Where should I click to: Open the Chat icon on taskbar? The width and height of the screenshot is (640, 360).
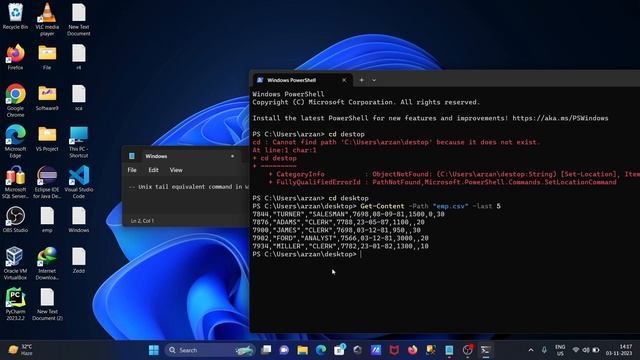284,350
